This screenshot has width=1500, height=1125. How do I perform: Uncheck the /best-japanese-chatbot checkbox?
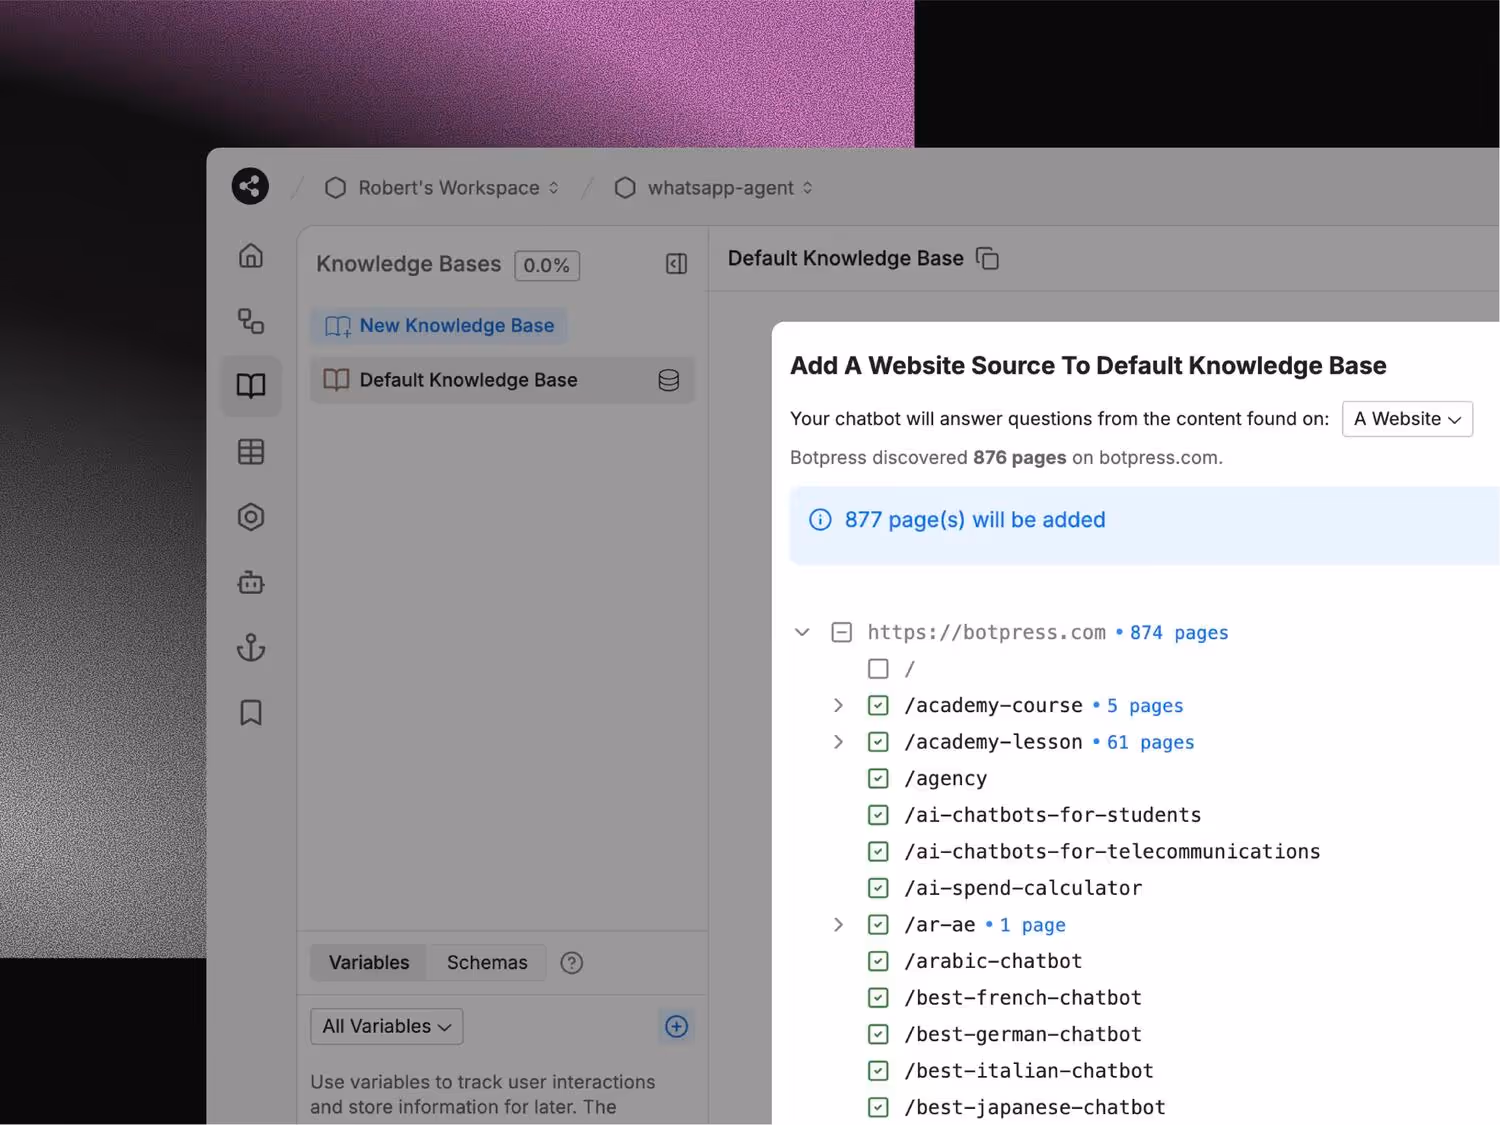(878, 1107)
